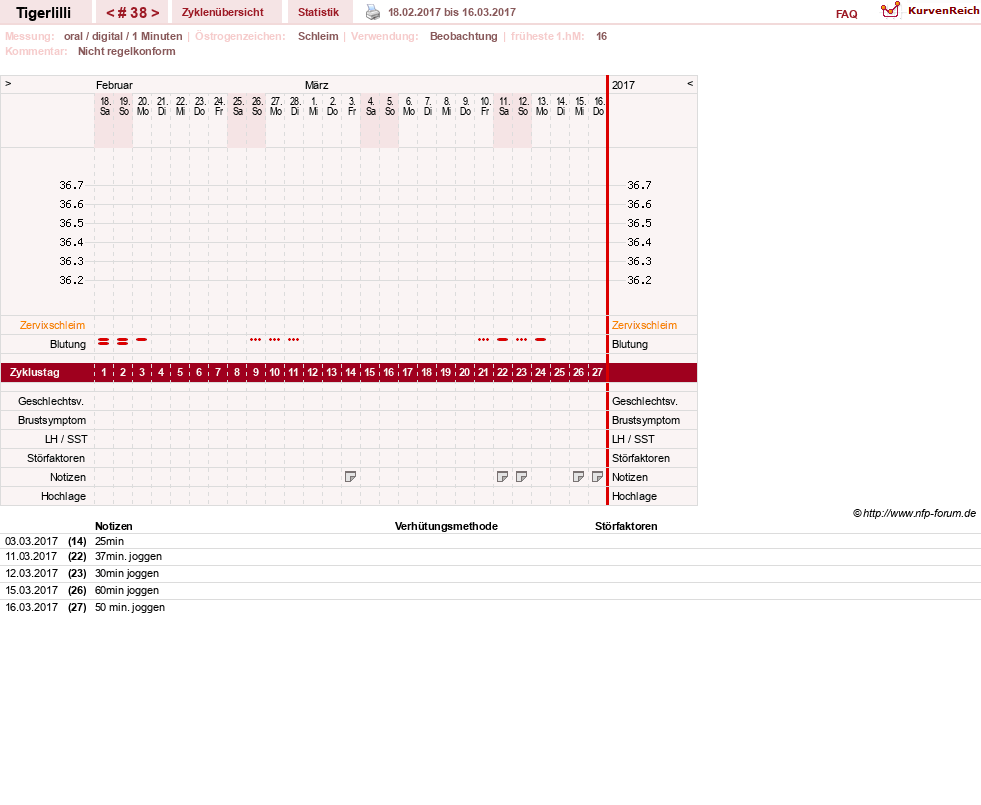Viewport: 981px width, 805px height.
Task: Click the März month label
Action: (317, 85)
